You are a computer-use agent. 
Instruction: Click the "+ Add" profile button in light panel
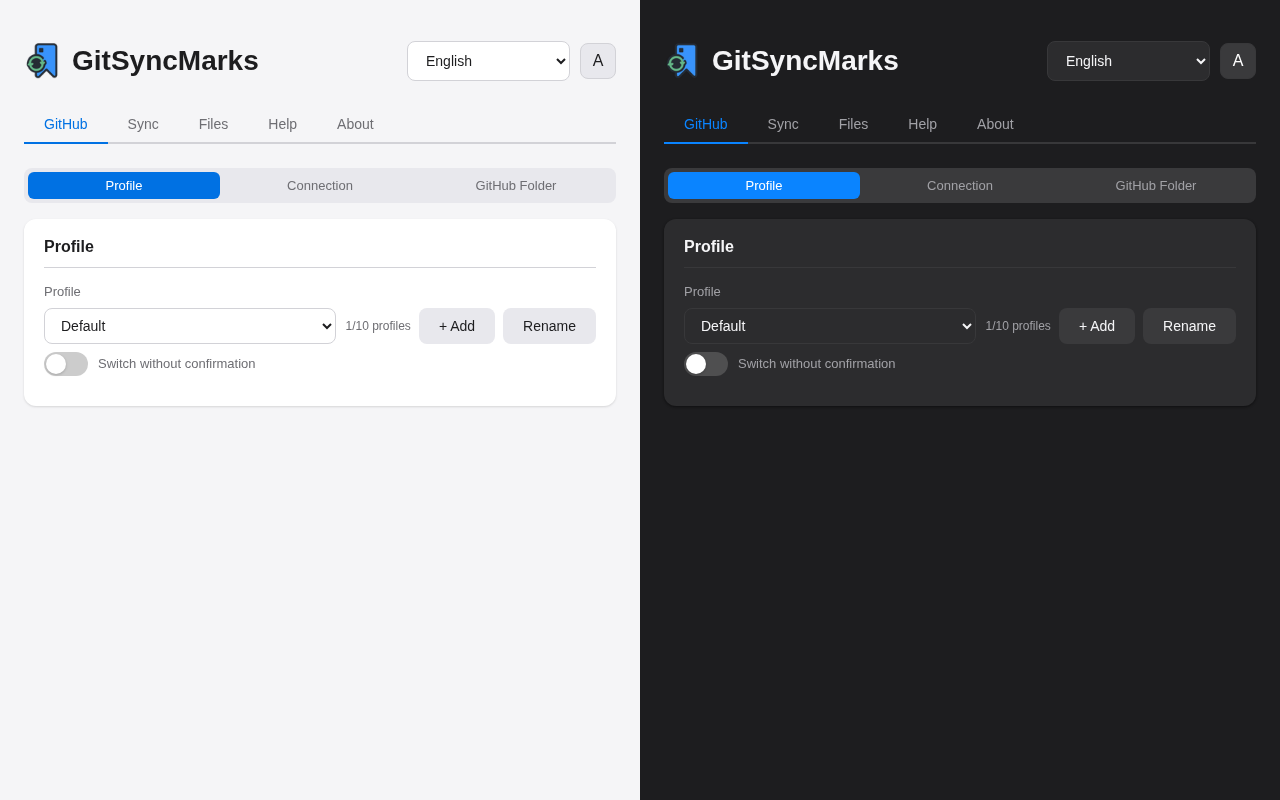point(456,326)
